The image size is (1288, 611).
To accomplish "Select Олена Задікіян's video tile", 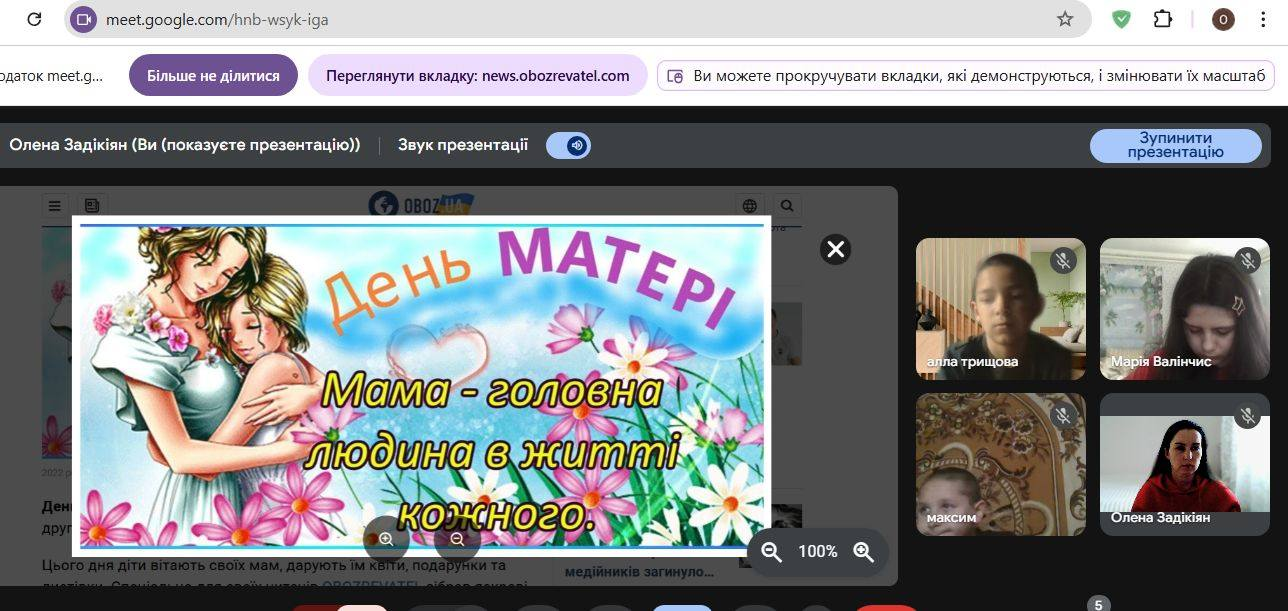I will point(1185,464).
